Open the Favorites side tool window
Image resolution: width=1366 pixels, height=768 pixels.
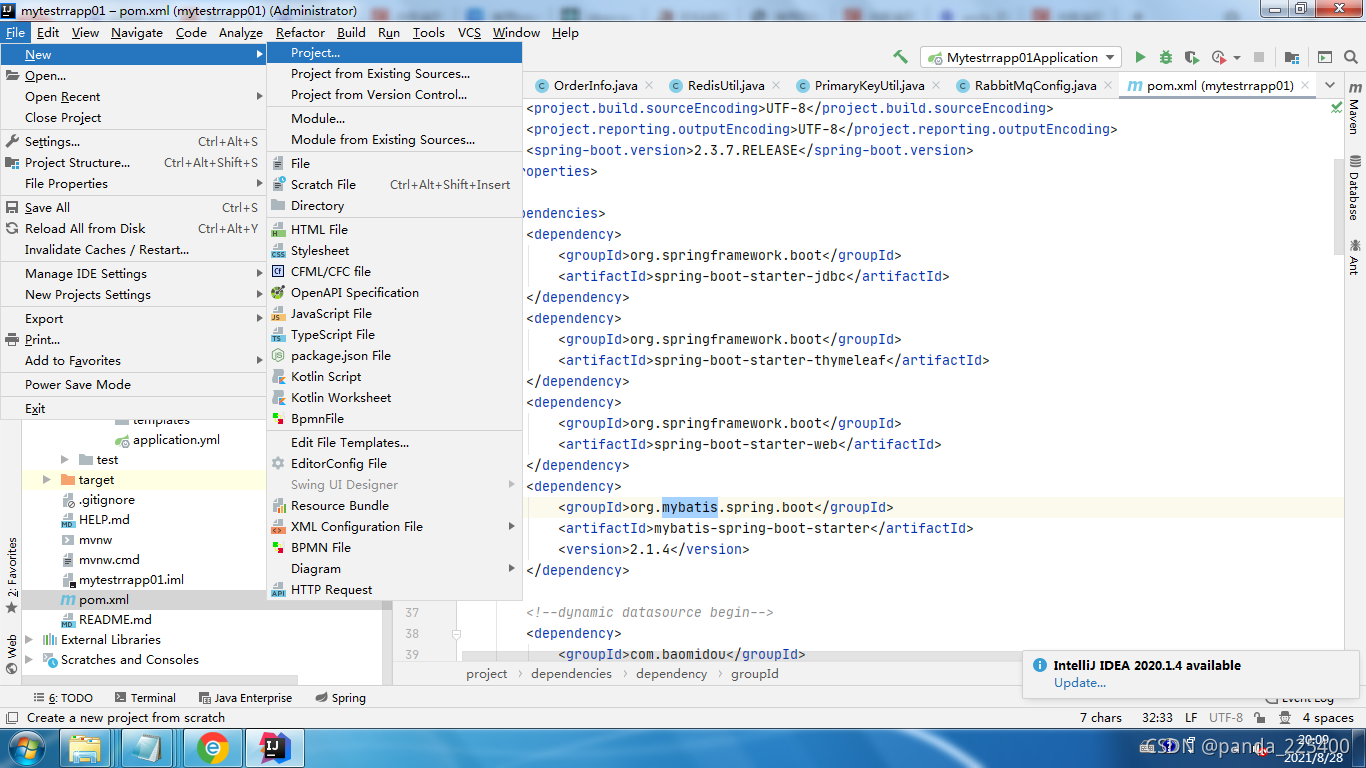point(12,575)
